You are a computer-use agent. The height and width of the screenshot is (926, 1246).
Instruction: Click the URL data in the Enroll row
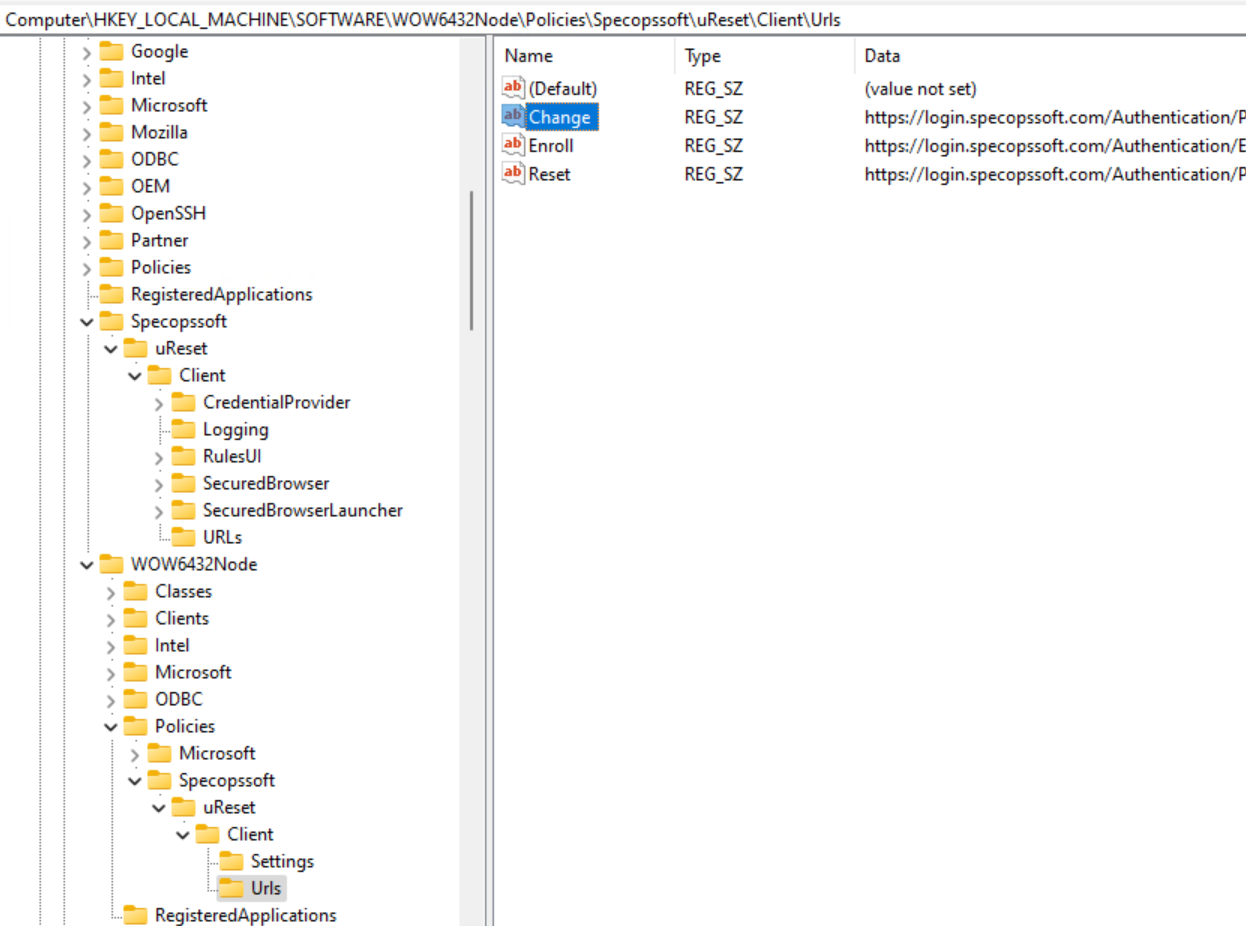(x=1055, y=145)
